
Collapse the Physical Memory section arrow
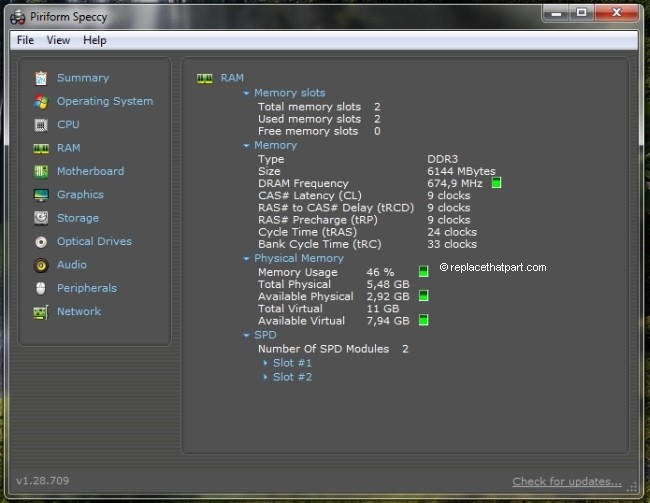246,259
